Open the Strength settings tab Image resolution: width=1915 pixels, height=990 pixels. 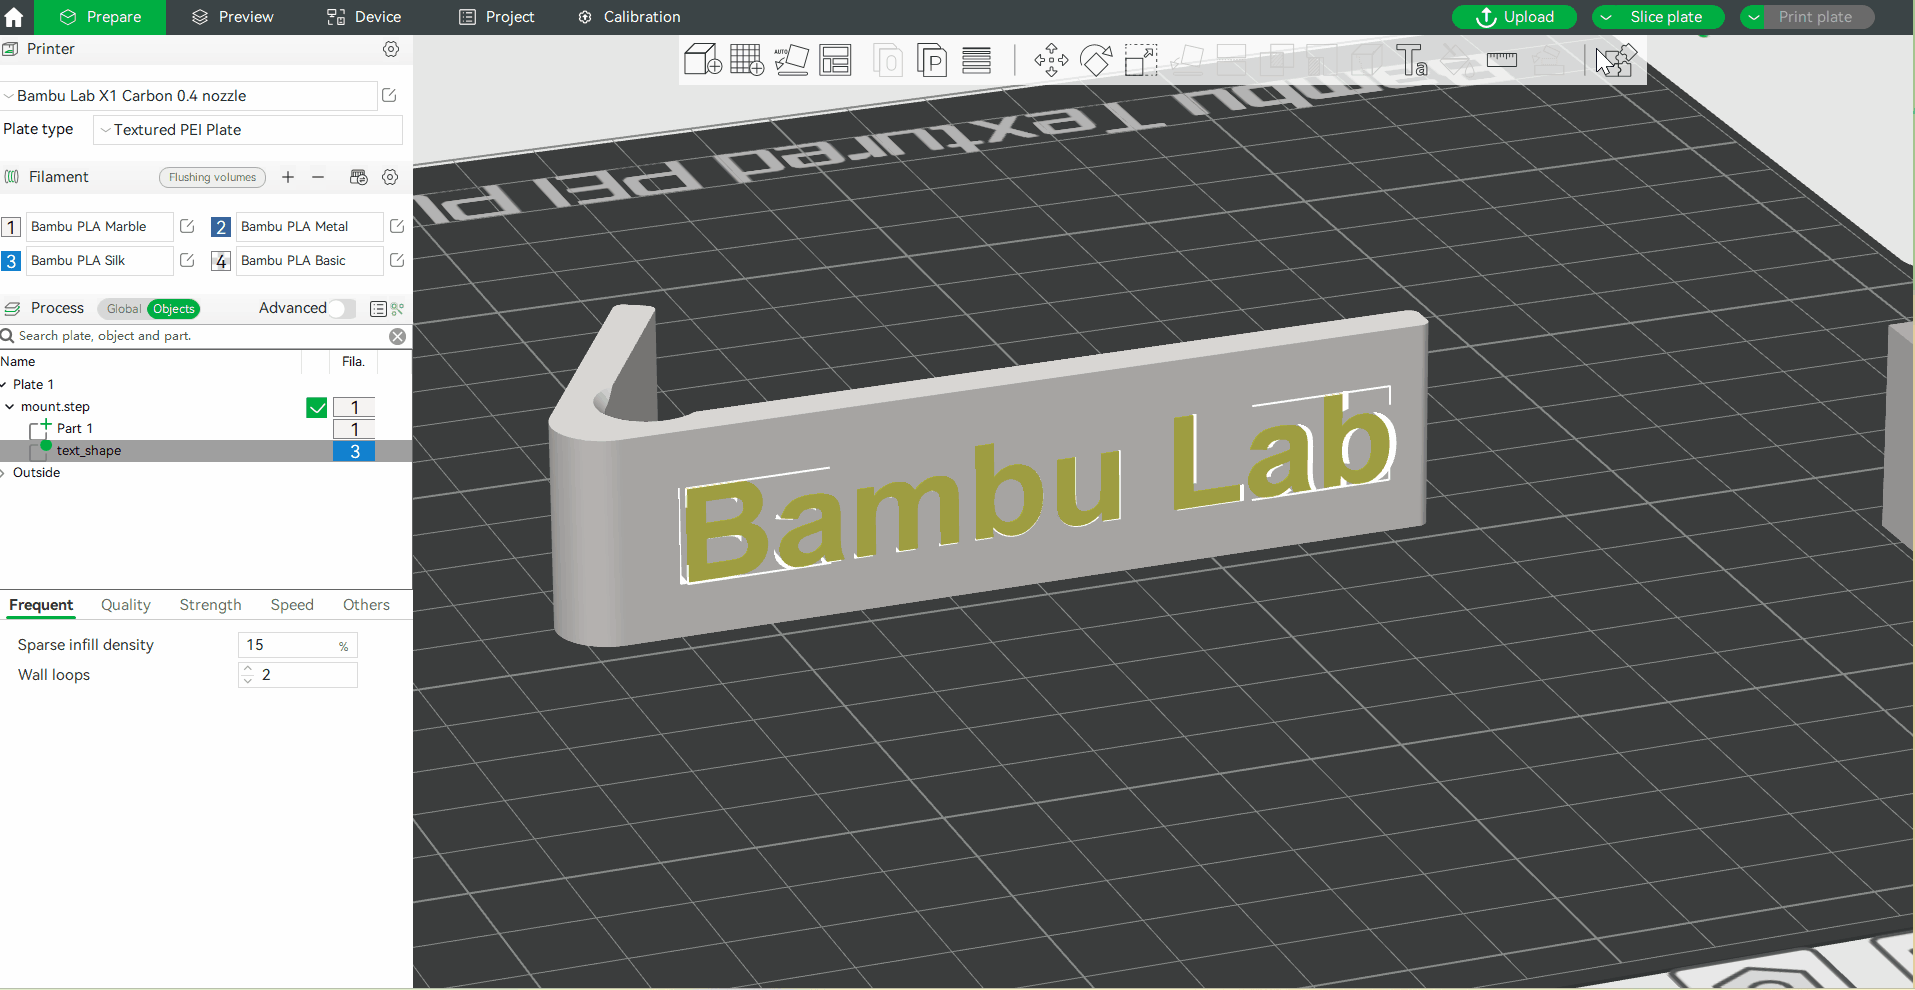point(210,605)
